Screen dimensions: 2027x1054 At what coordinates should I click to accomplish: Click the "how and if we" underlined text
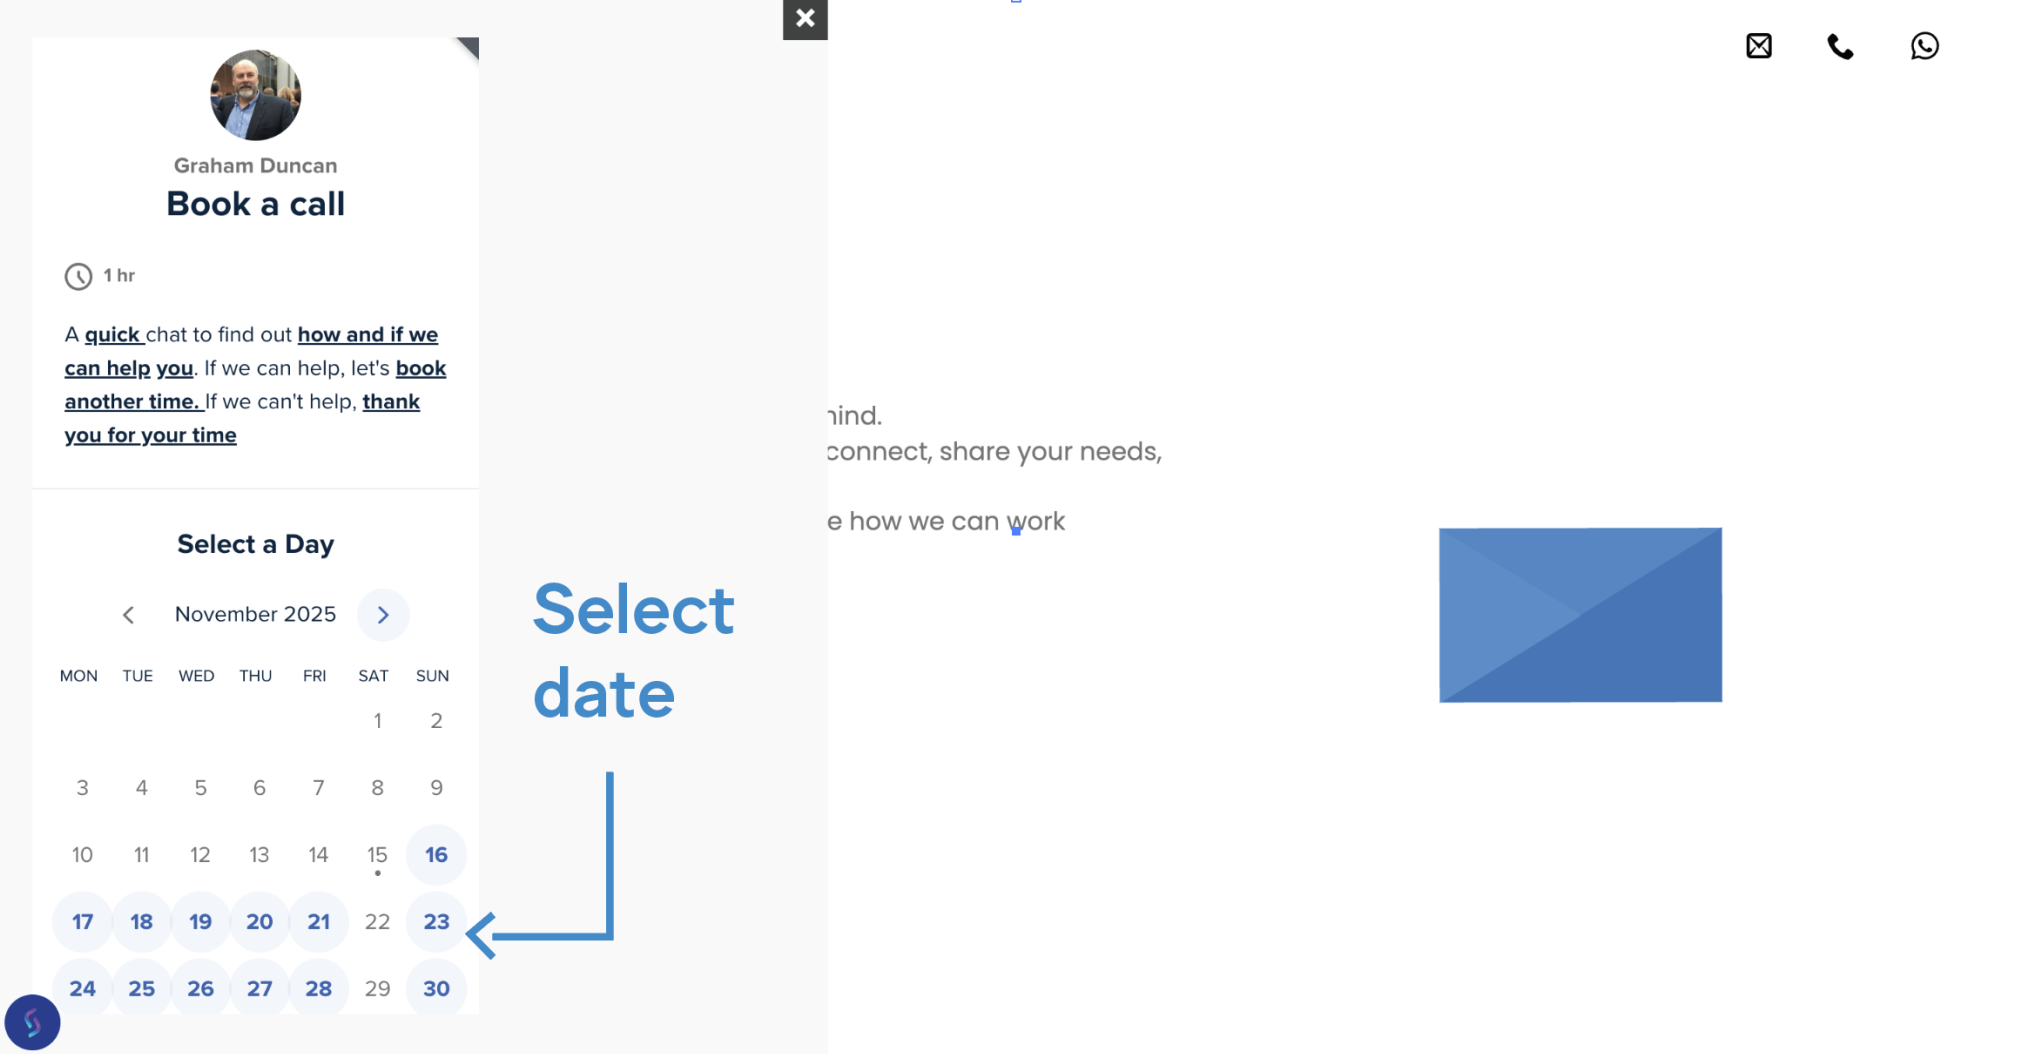tap(367, 335)
